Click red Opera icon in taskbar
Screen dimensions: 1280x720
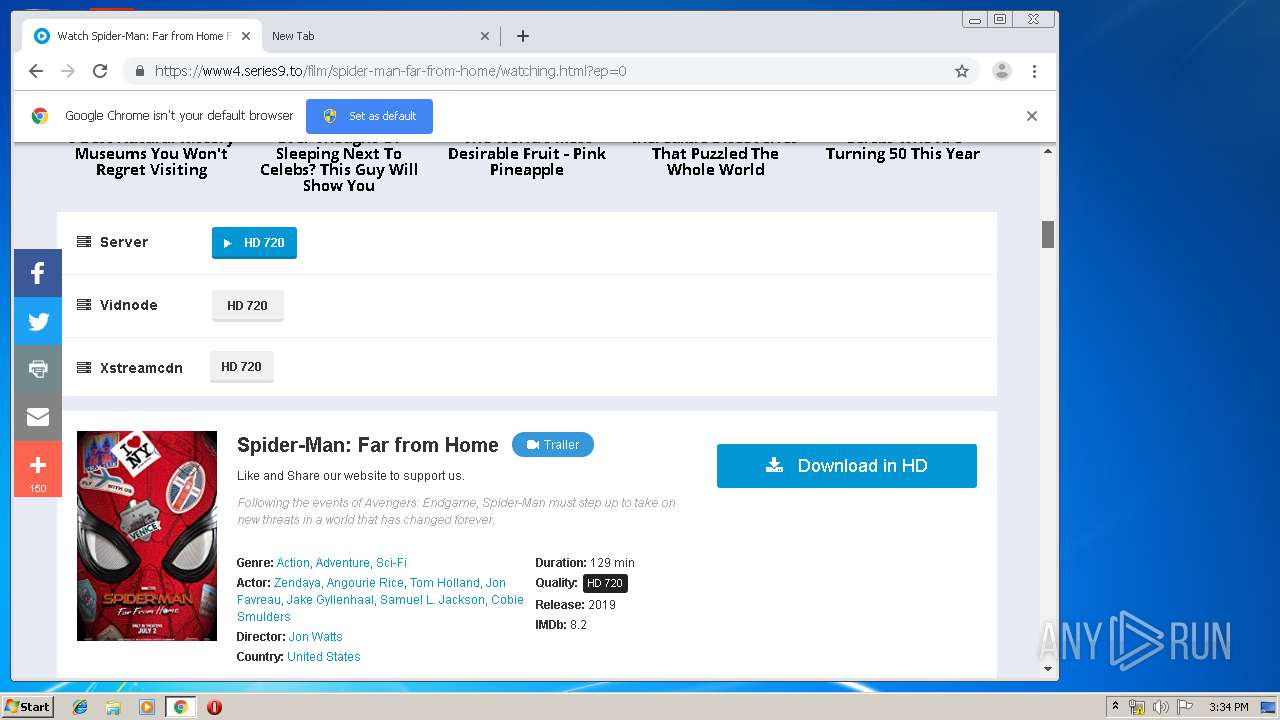[214, 707]
